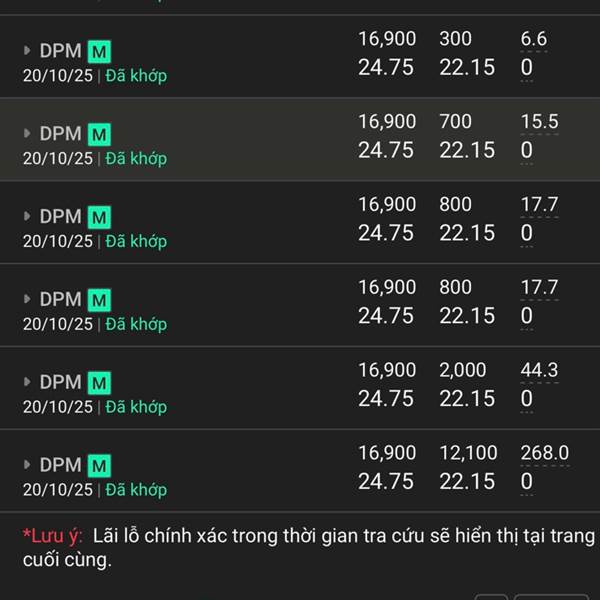The image size is (600, 600).
Task: Open the DPM ticker in the 700-volume row
Action: tap(60, 134)
